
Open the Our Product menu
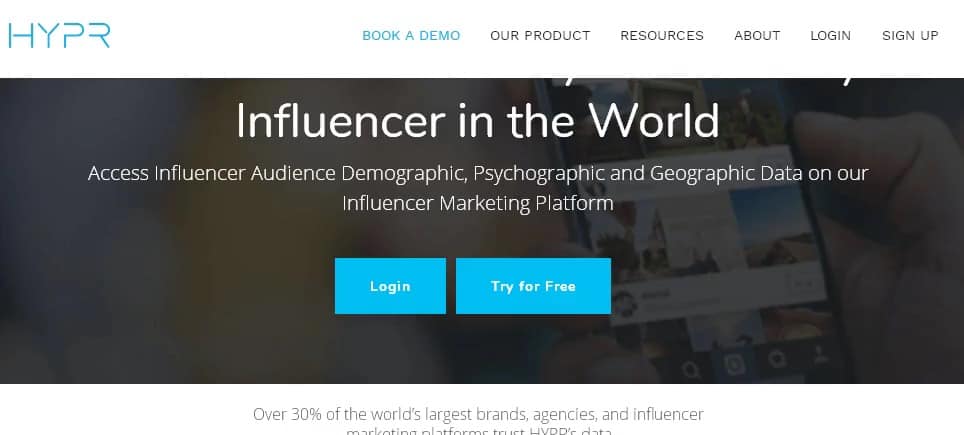pyautogui.click(x=540, y=36)
